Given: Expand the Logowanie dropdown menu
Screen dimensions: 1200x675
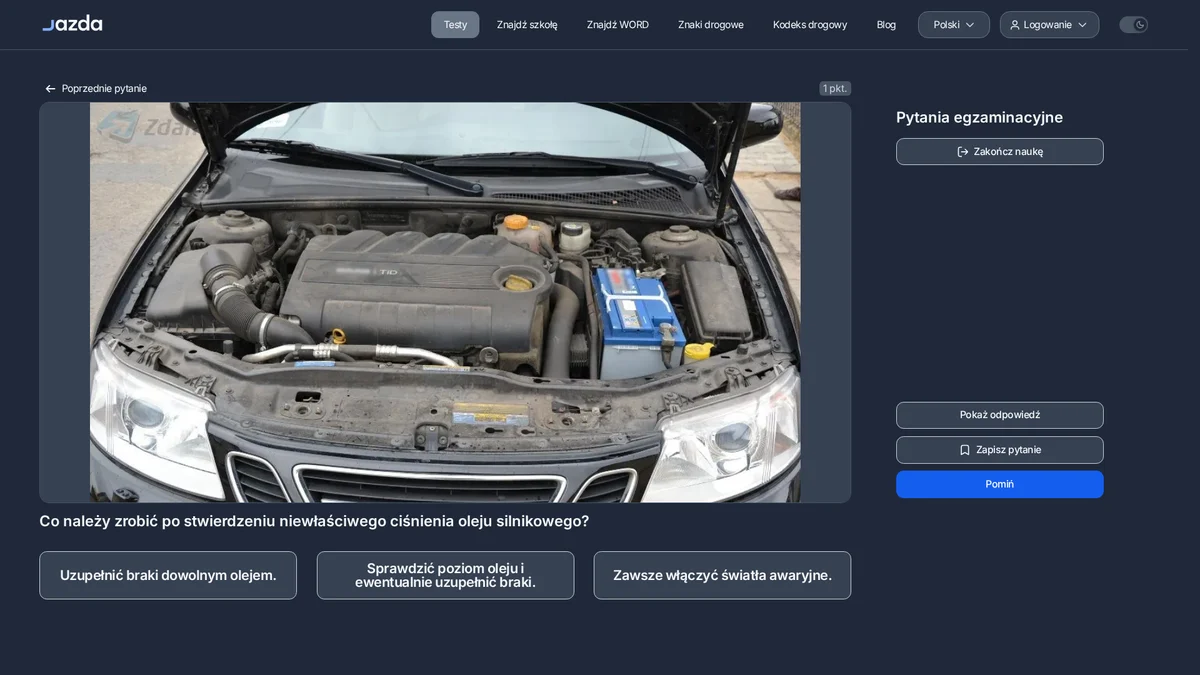Looking at the screenshot, I should [1049, 25].
